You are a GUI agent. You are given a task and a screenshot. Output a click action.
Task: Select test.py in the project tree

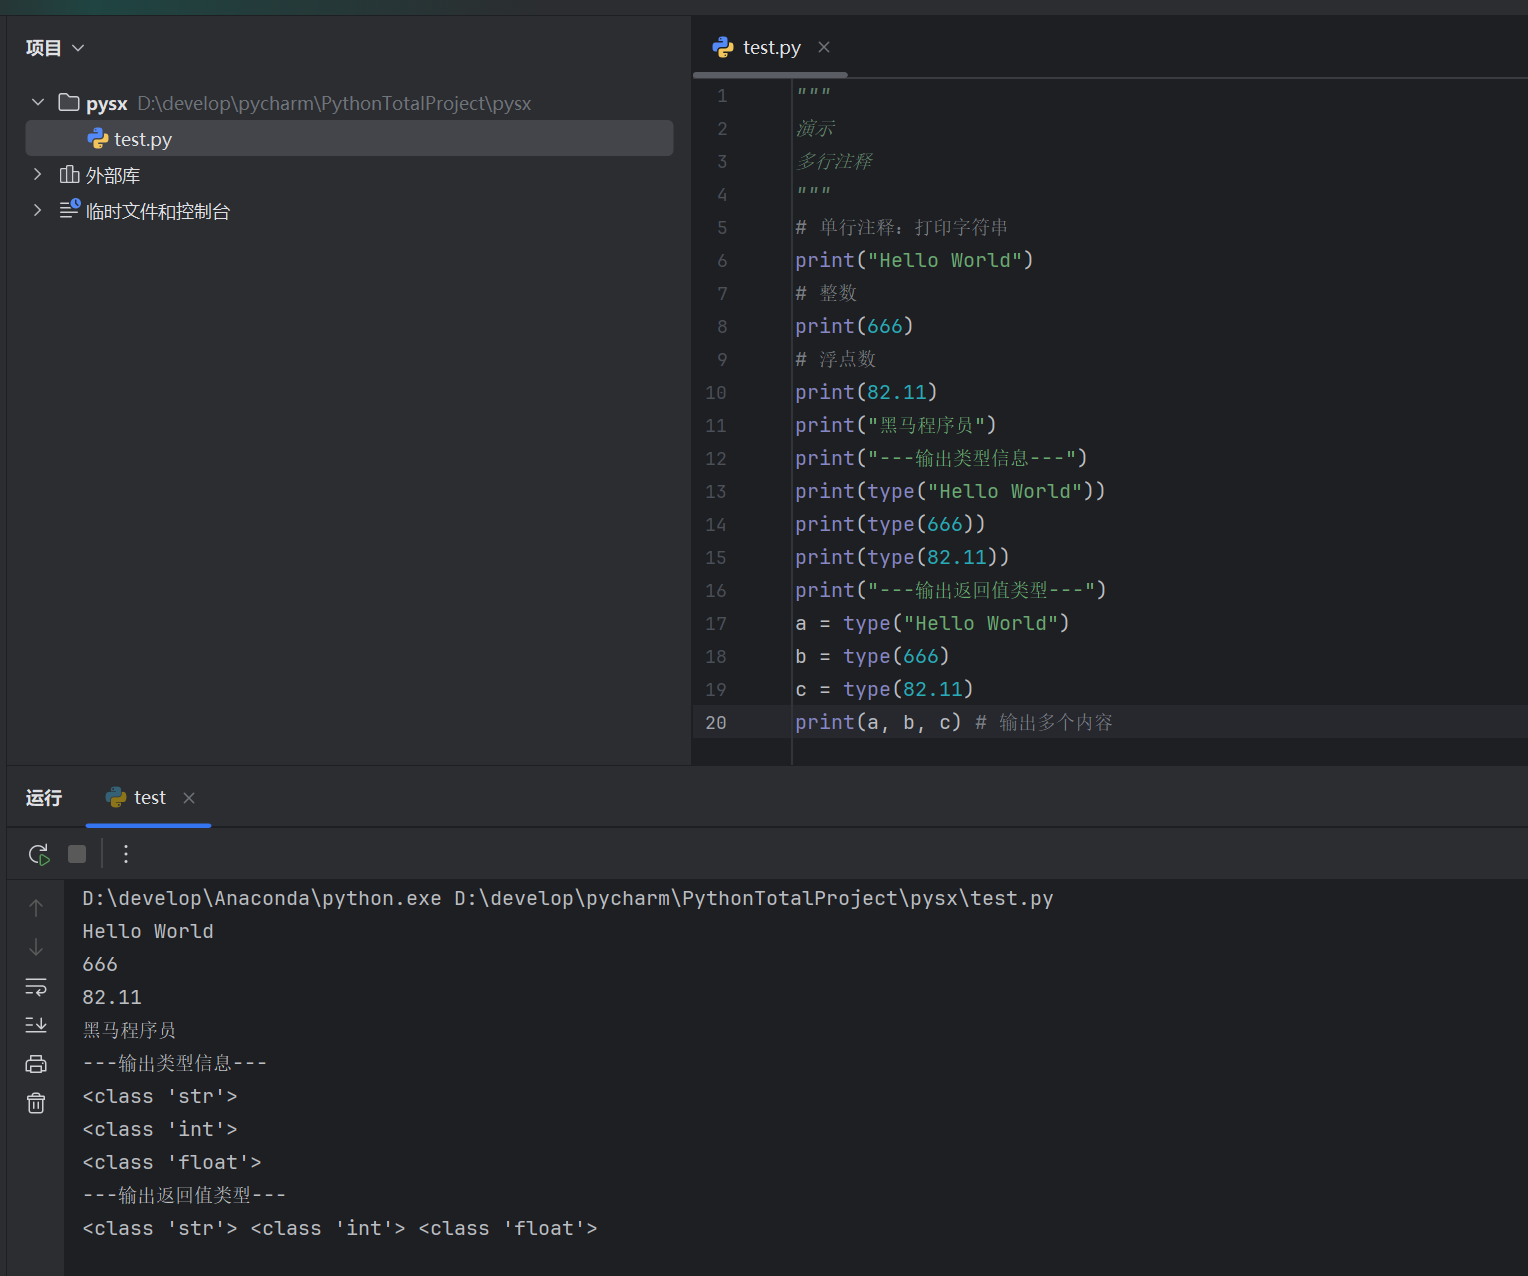pyautogui.click(x=349, y=138)
